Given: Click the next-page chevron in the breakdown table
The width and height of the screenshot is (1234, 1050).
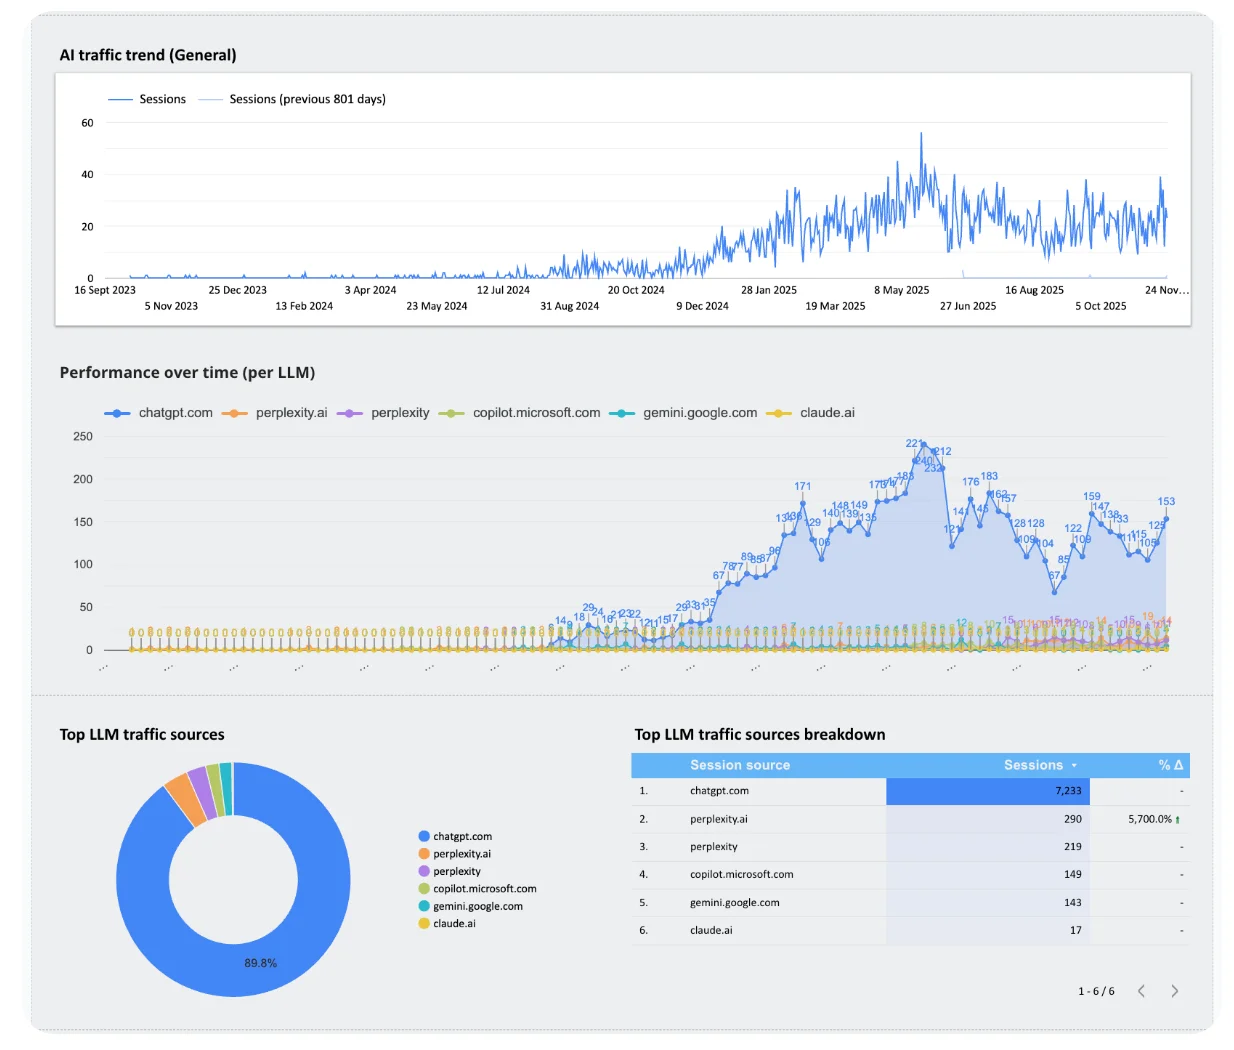Looking at the screenshot, I should [1175, 991].
